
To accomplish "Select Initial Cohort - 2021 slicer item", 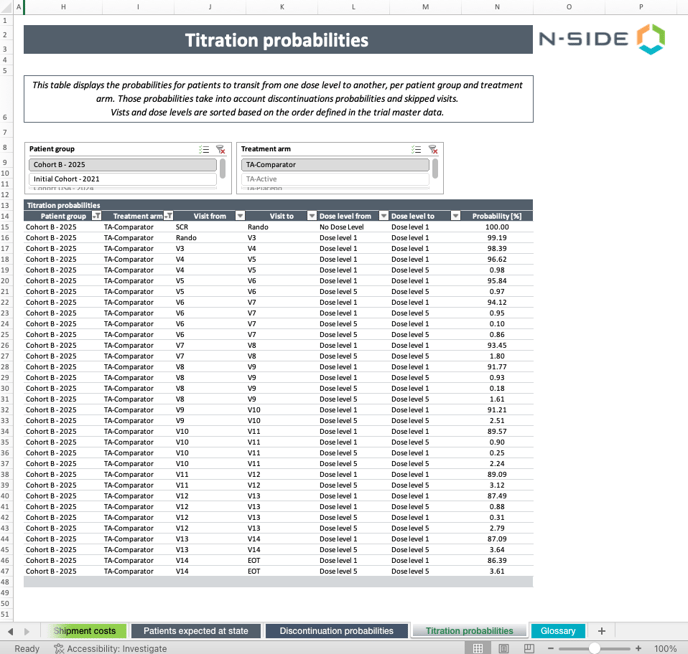I will [x=120, y=180].
